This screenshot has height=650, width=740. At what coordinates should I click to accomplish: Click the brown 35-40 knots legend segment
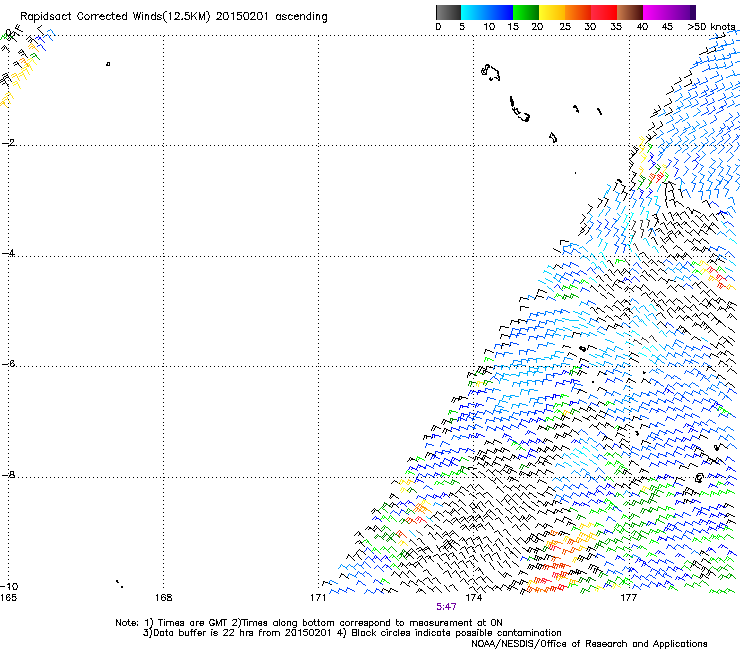[x=630, y=12]
